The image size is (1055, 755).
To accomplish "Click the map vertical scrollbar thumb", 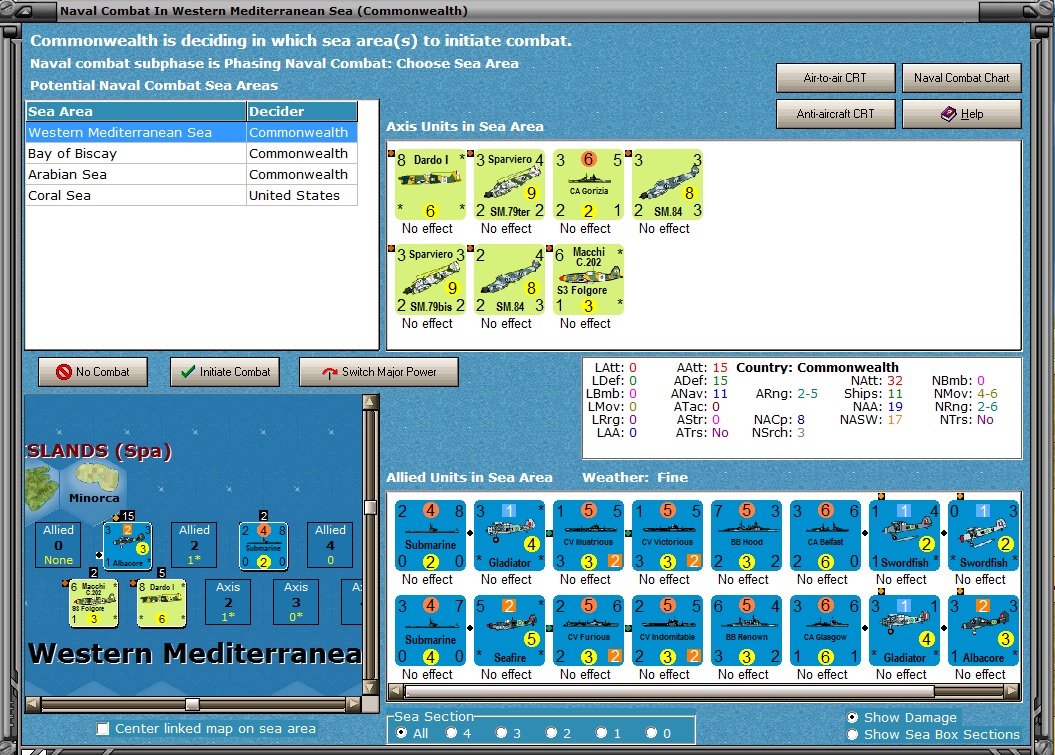I will (x=370, y=507).
